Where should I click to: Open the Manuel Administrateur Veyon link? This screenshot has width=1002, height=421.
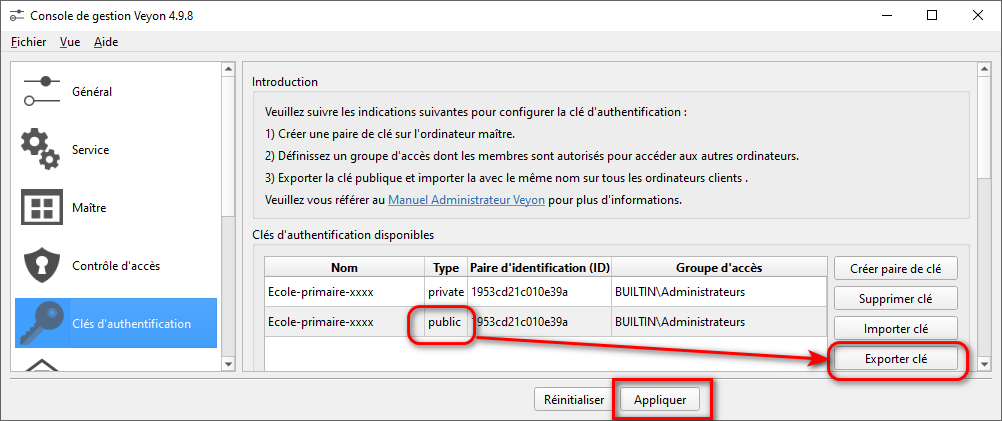pyautogui.click(x=466, y=200)
